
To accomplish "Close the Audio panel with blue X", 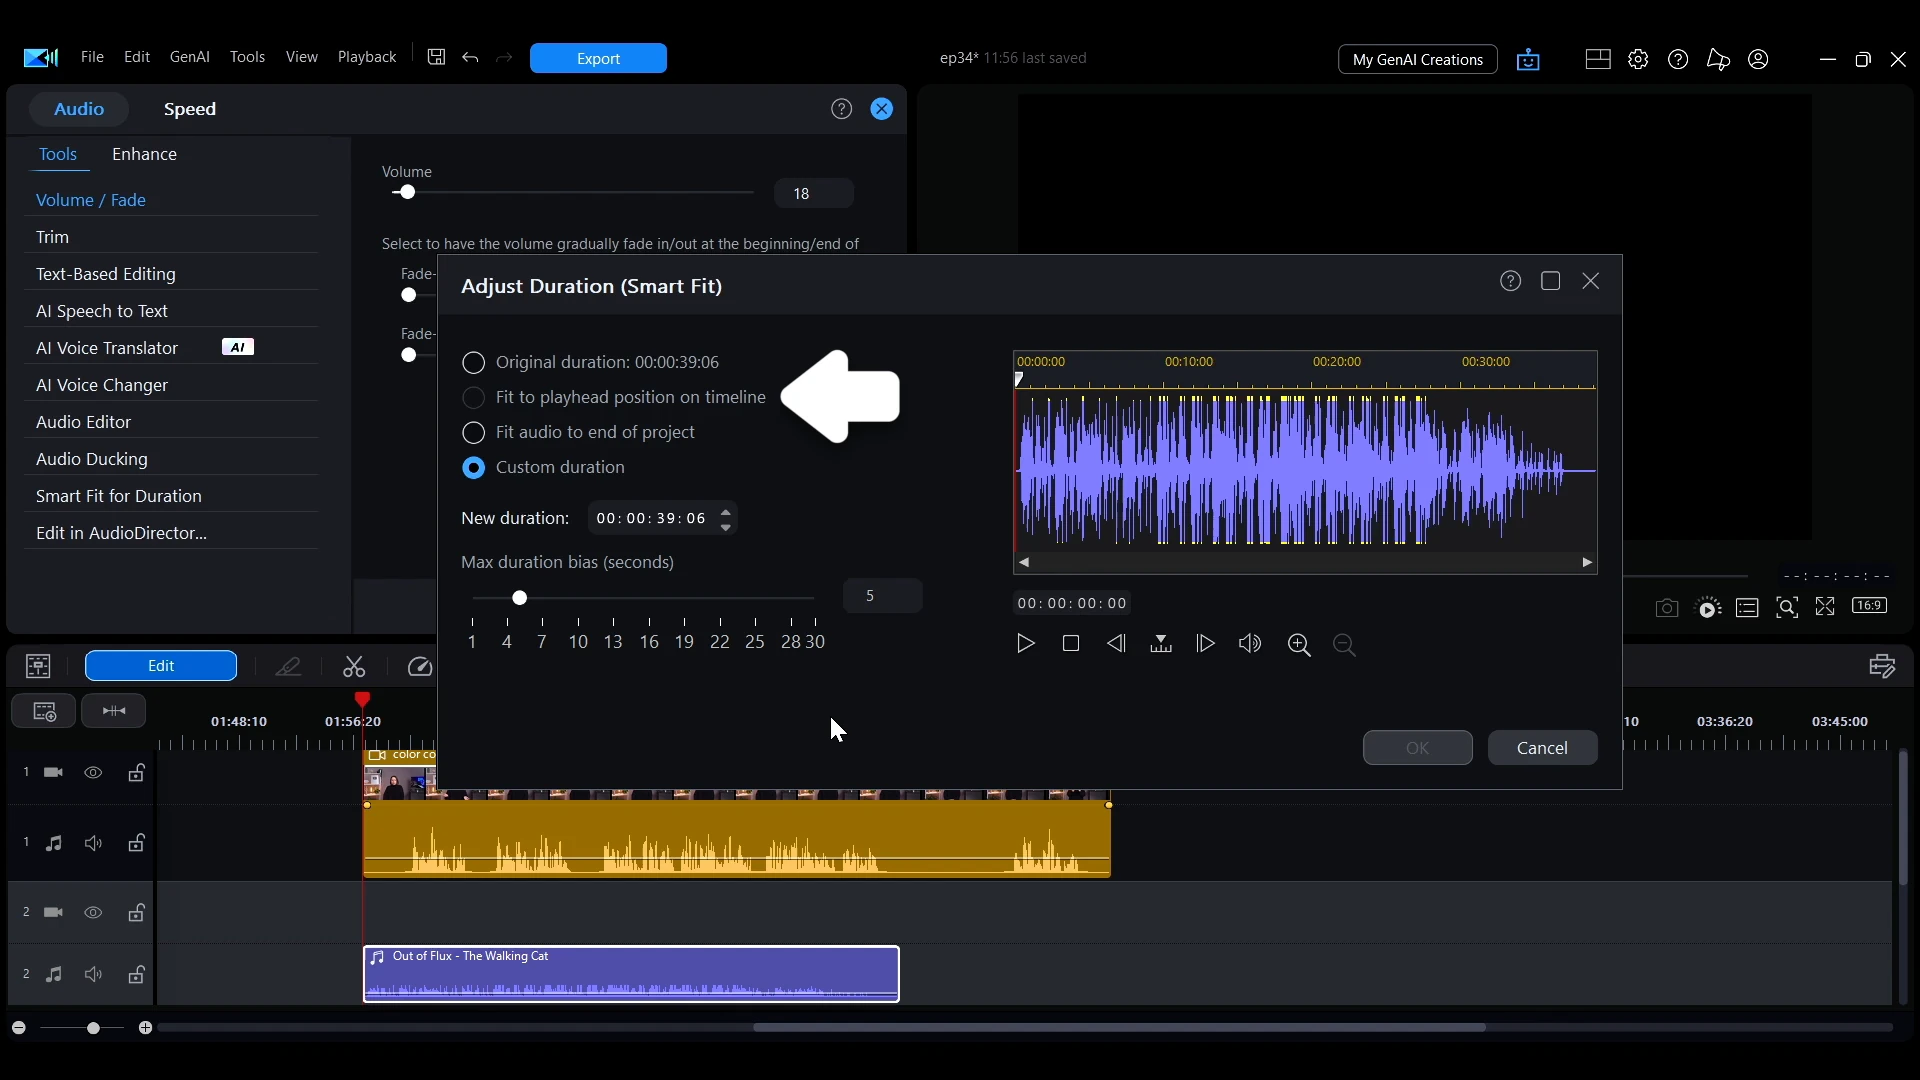I will (x=882, y=109).
